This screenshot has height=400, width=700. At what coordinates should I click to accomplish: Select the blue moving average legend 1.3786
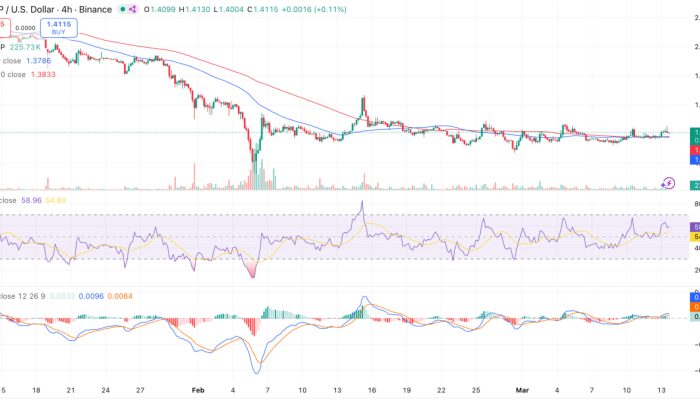pos(30,61)
